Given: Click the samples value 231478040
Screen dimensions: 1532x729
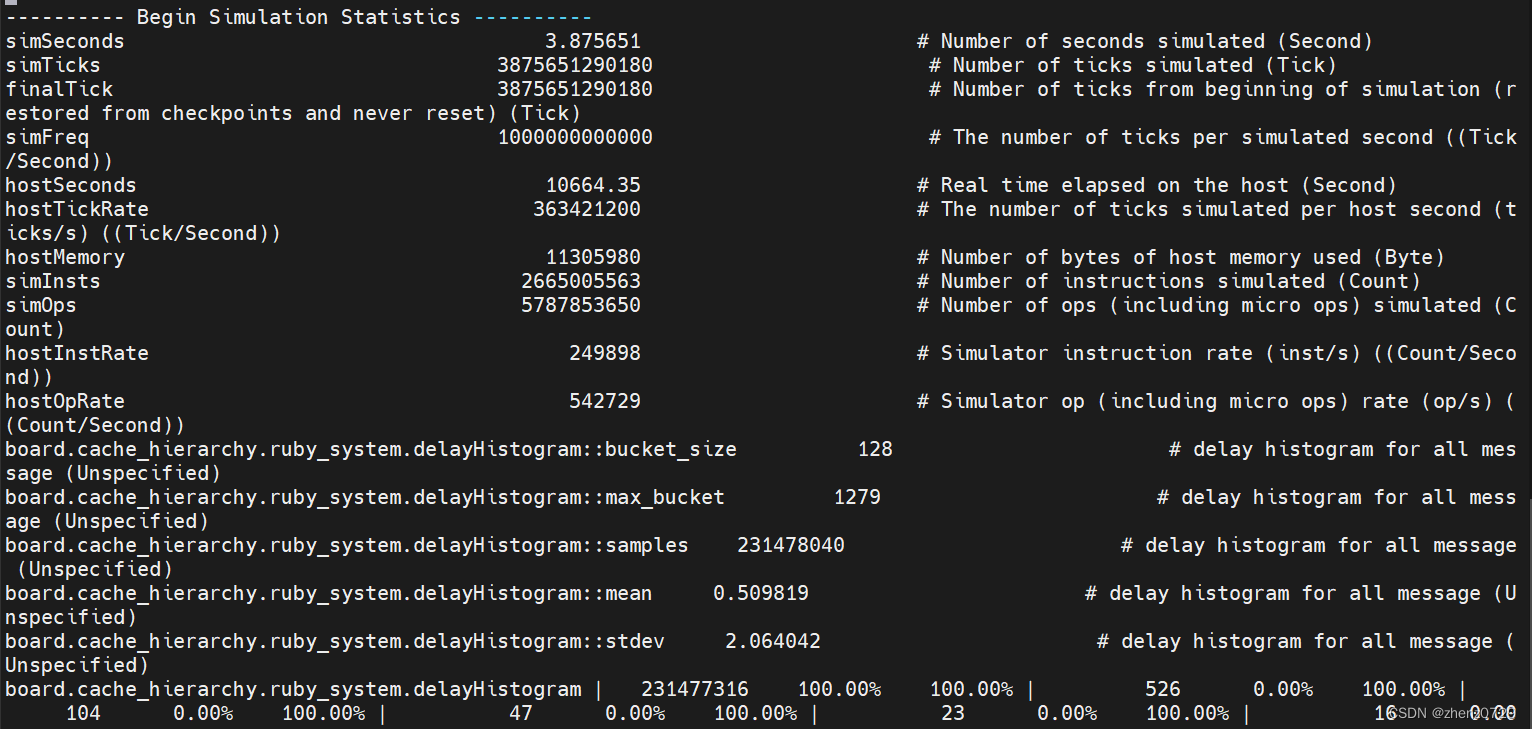Looking at the screenshot, I should coord(791,545).
